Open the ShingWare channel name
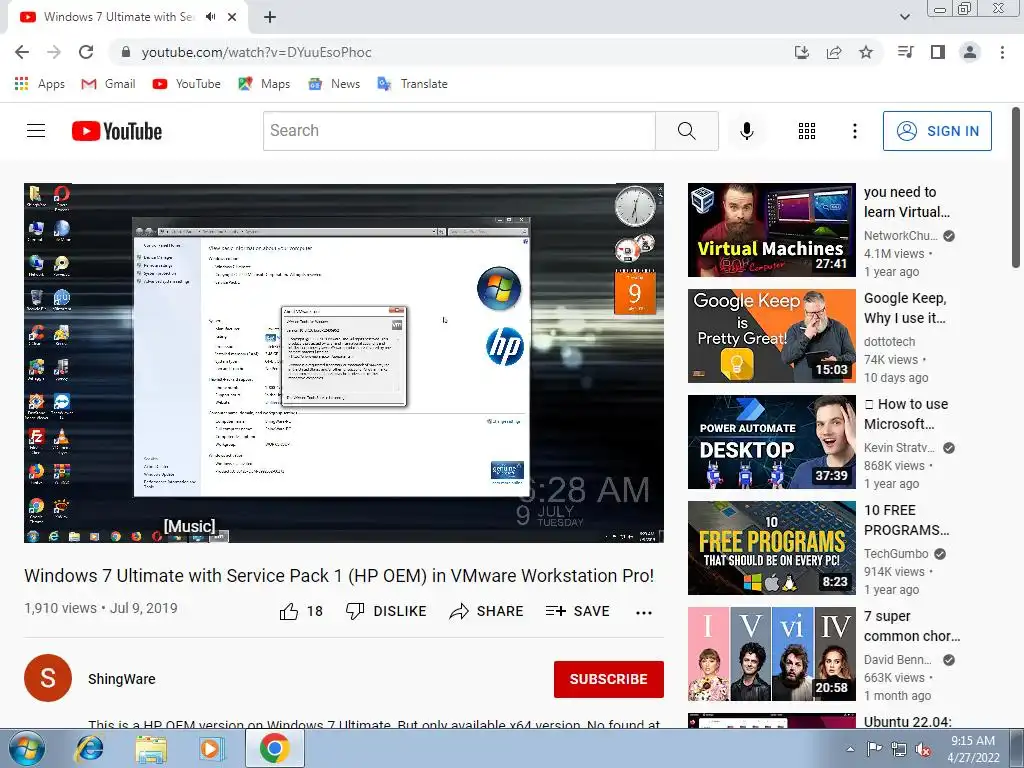Image resolution: width=1024 pixels, height=768 pixels. tap(121, 679)
